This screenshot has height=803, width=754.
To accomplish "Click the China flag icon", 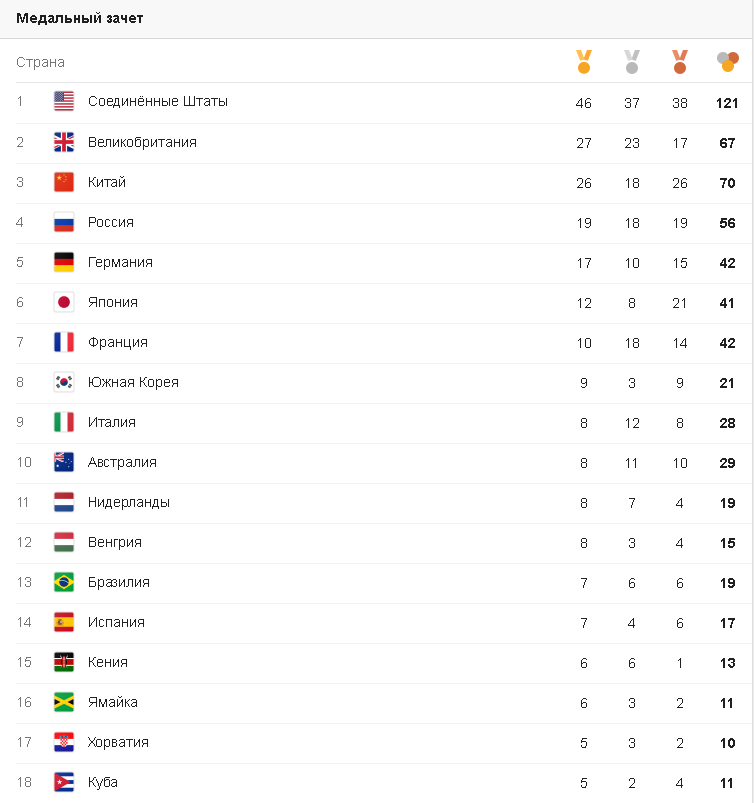I will 64,182.
